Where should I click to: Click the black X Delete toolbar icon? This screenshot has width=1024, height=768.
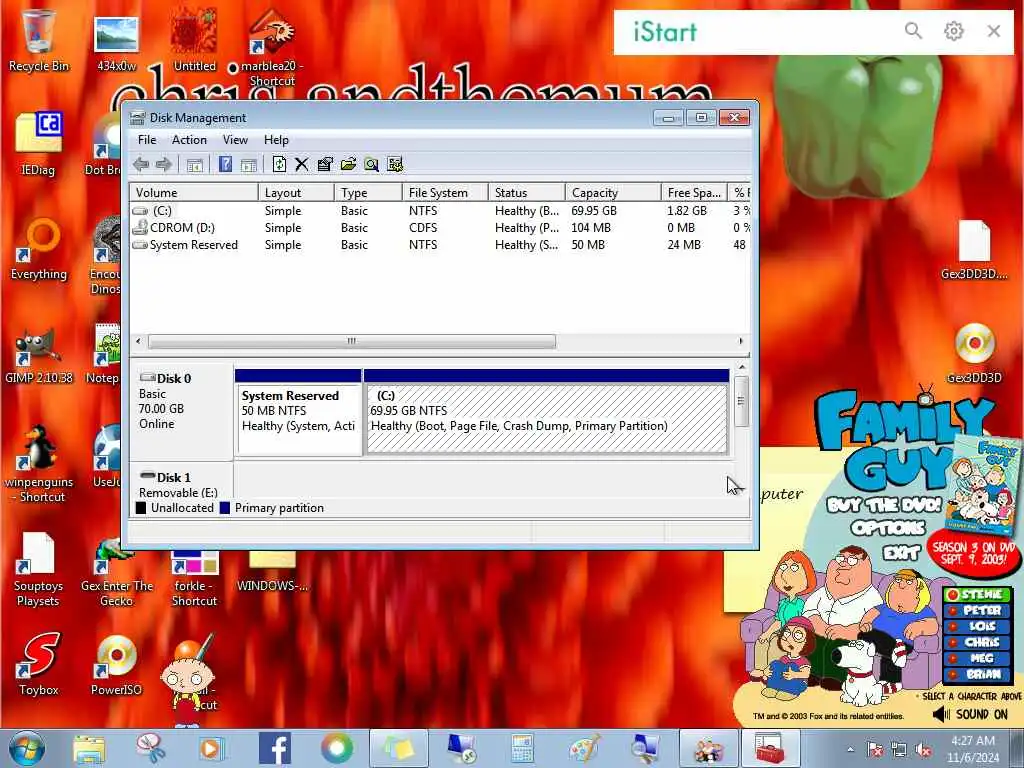coord(302,165)
